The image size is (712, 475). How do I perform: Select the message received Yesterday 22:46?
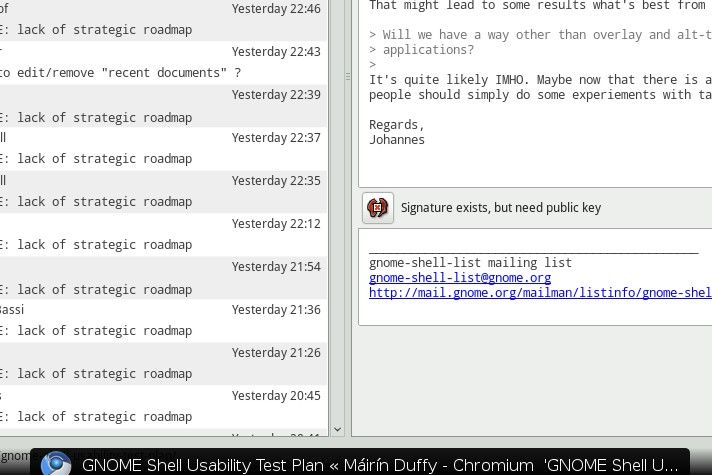(160, 20)
